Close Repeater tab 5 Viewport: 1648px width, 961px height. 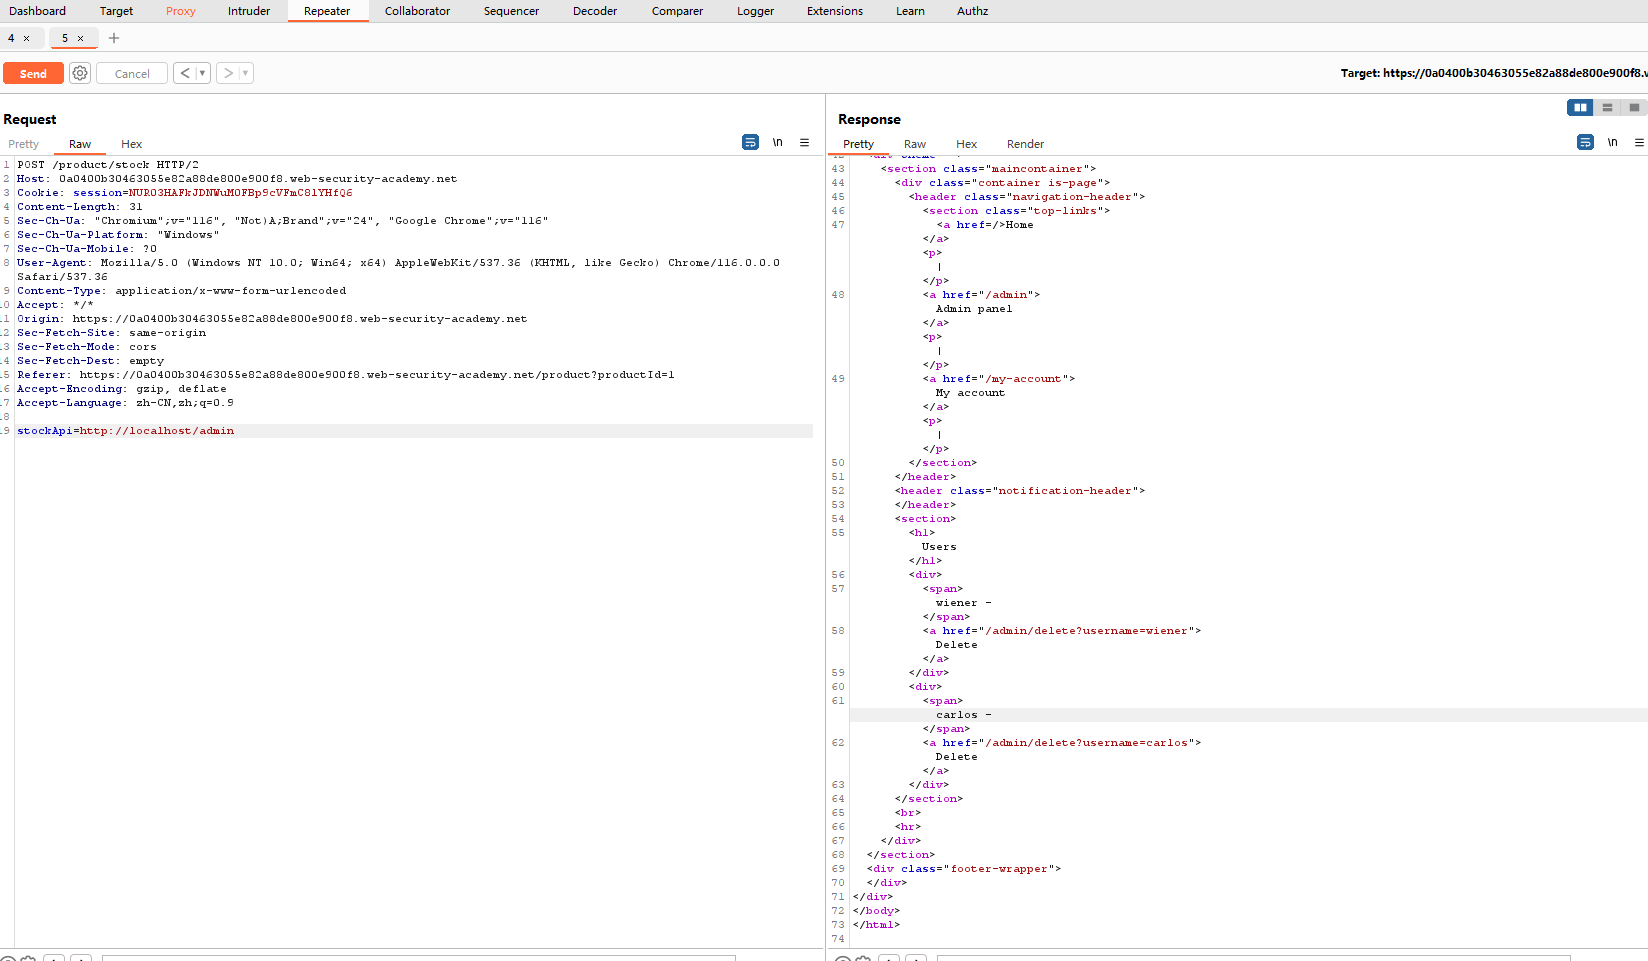(81, 38)
